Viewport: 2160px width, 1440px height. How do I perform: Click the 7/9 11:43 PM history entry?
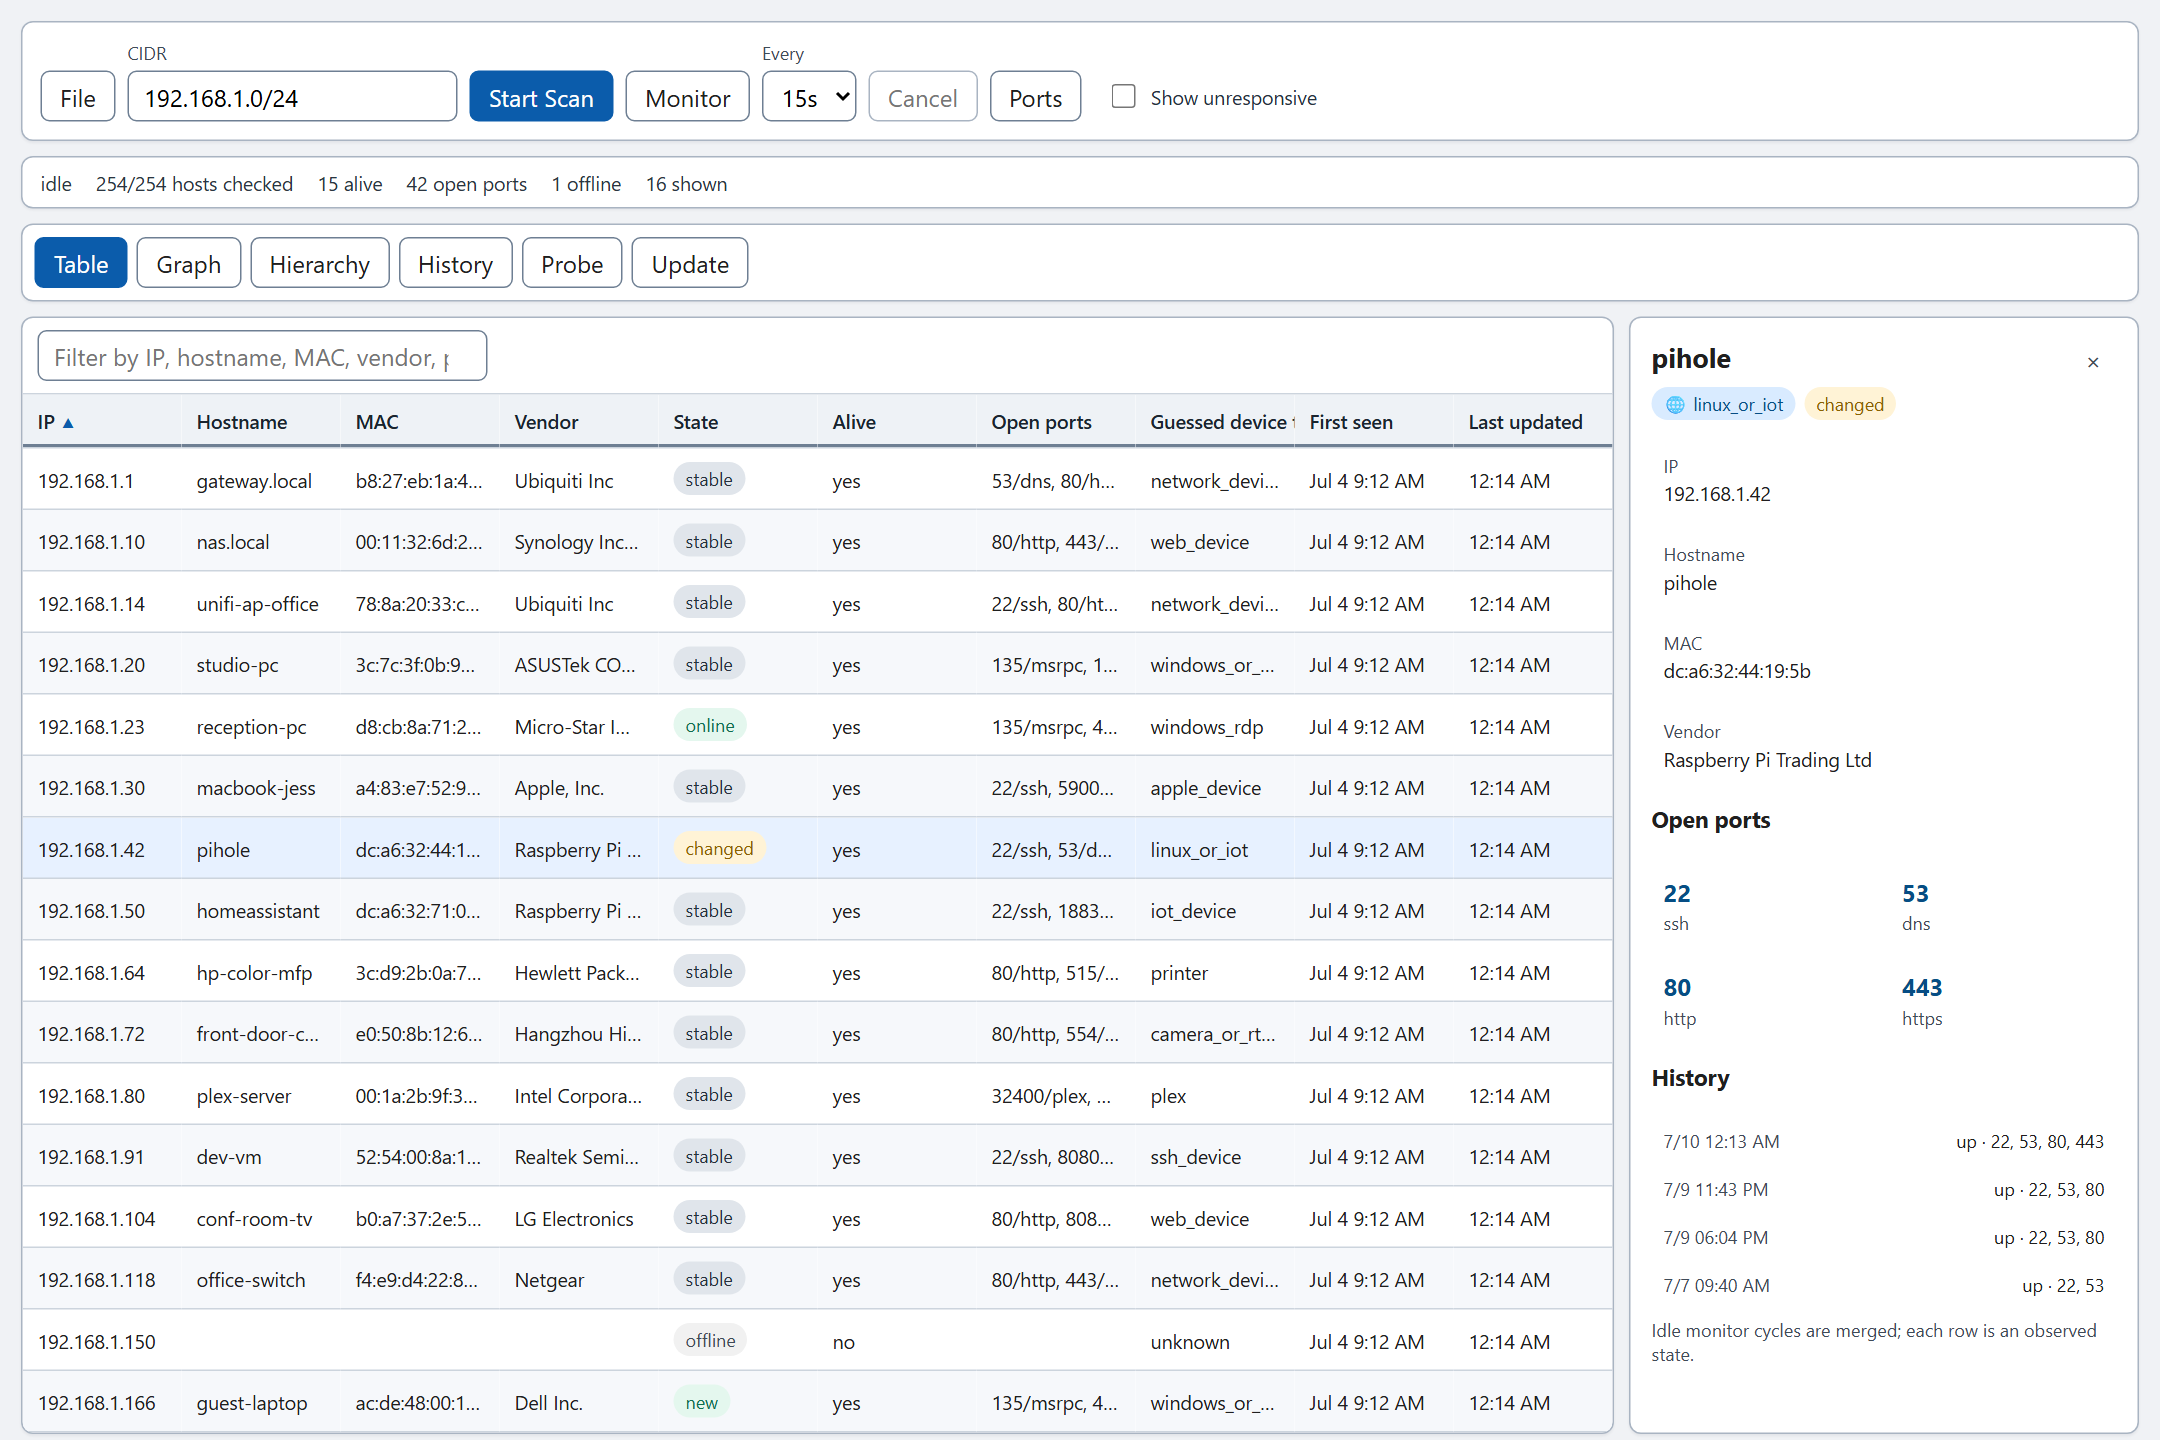(1883, 1190)
